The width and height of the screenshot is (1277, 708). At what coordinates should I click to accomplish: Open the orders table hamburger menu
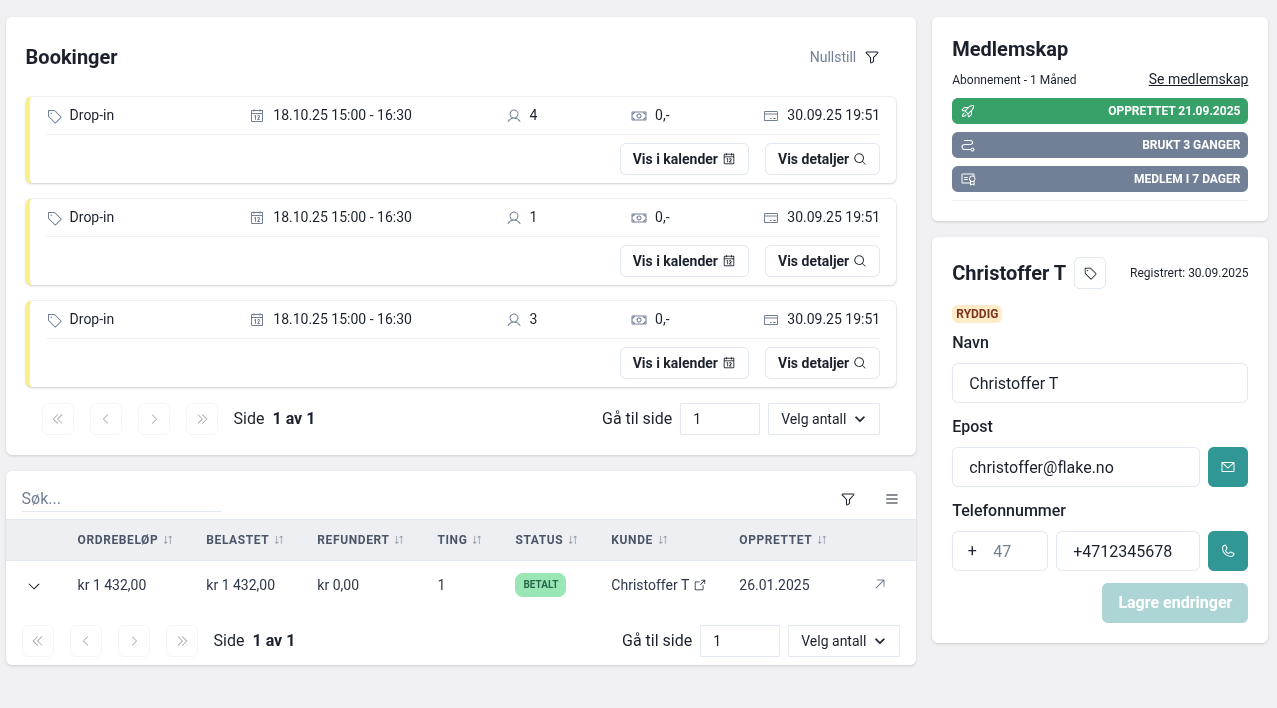click(892, 499)
